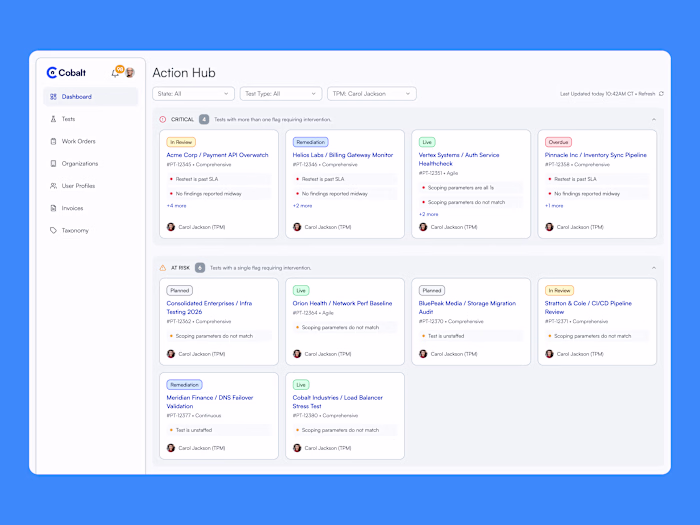Expand +2 more on Vertex Systems card
The height and width of the screenshot is (525, 700).
pos(429,214)
